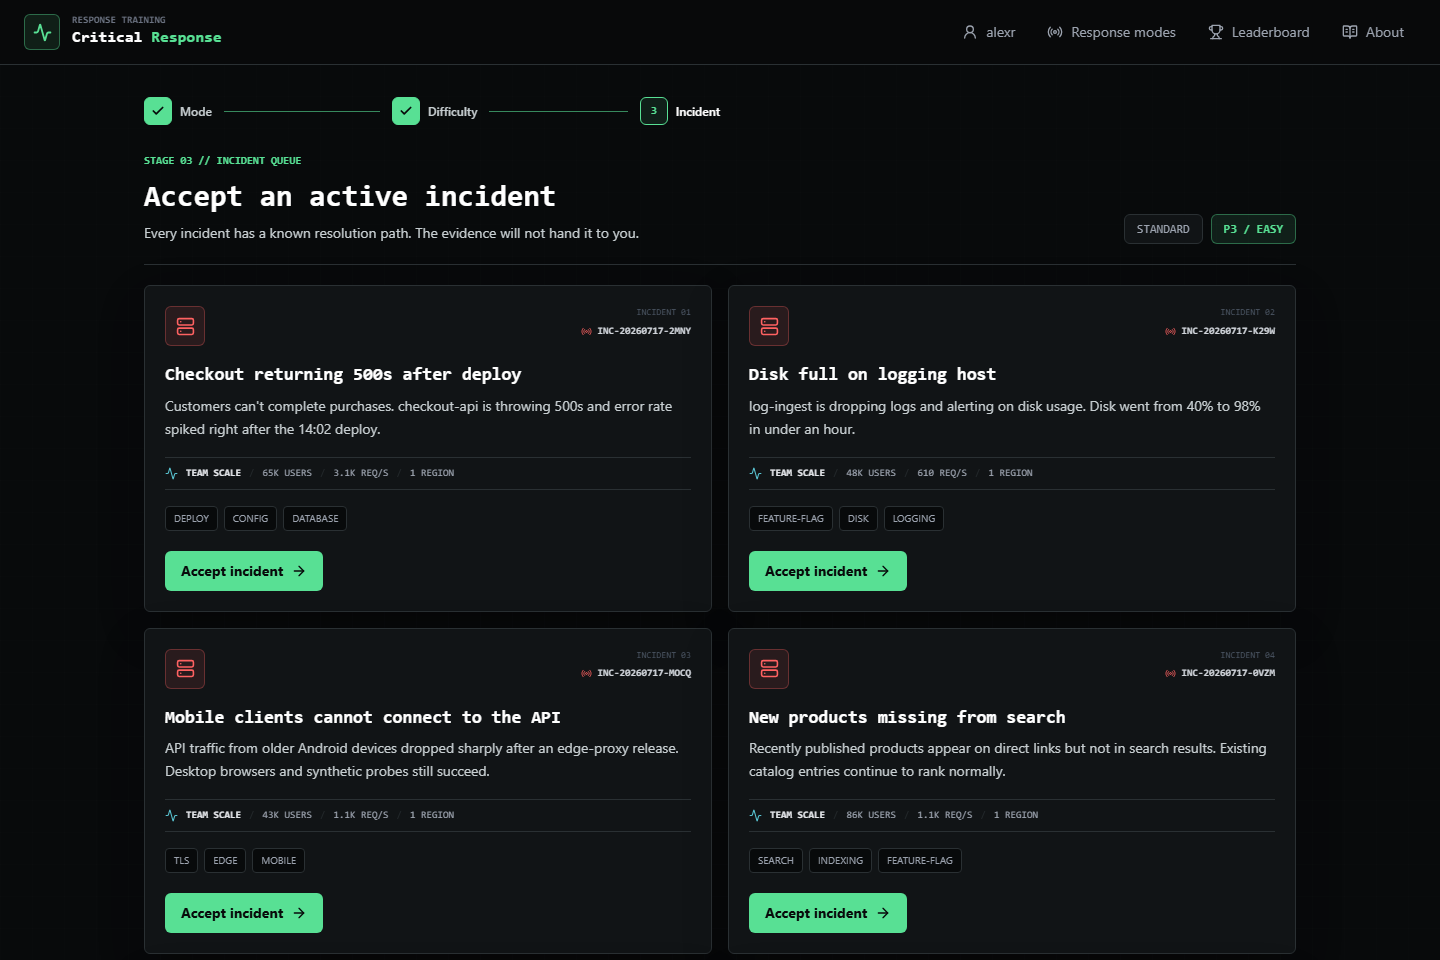
Task: Click the DATABASE tag
Action: tap(315, 519)
